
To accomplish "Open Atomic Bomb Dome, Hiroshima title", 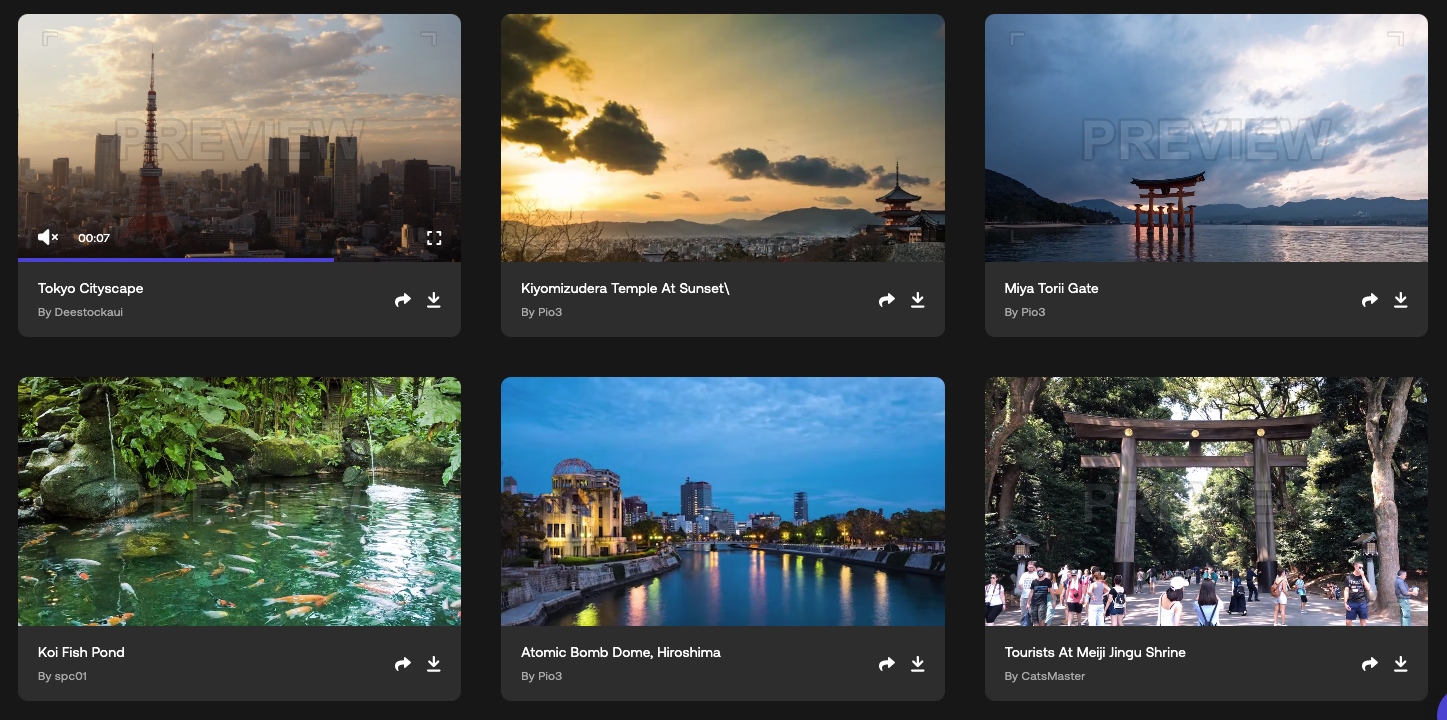I will point(621,652).
